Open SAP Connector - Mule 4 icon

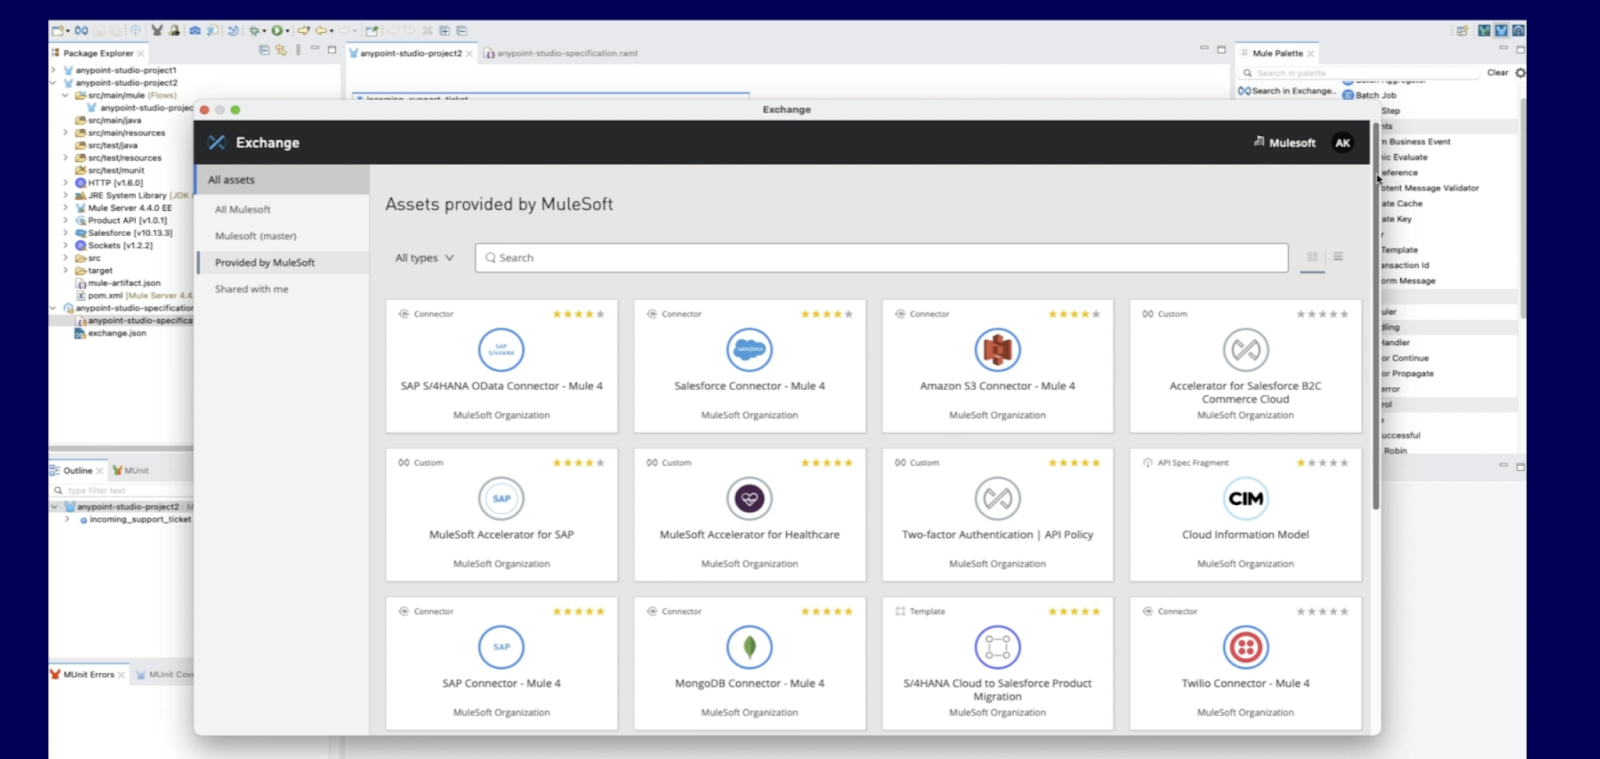501,647
